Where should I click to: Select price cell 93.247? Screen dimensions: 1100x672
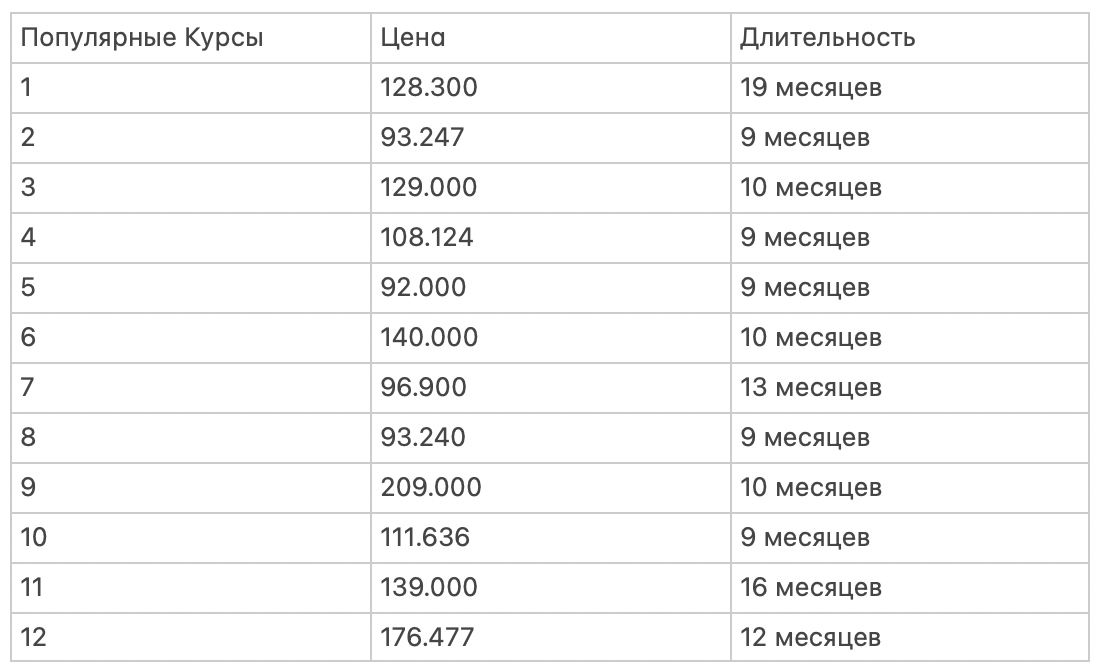click(422, 138)
